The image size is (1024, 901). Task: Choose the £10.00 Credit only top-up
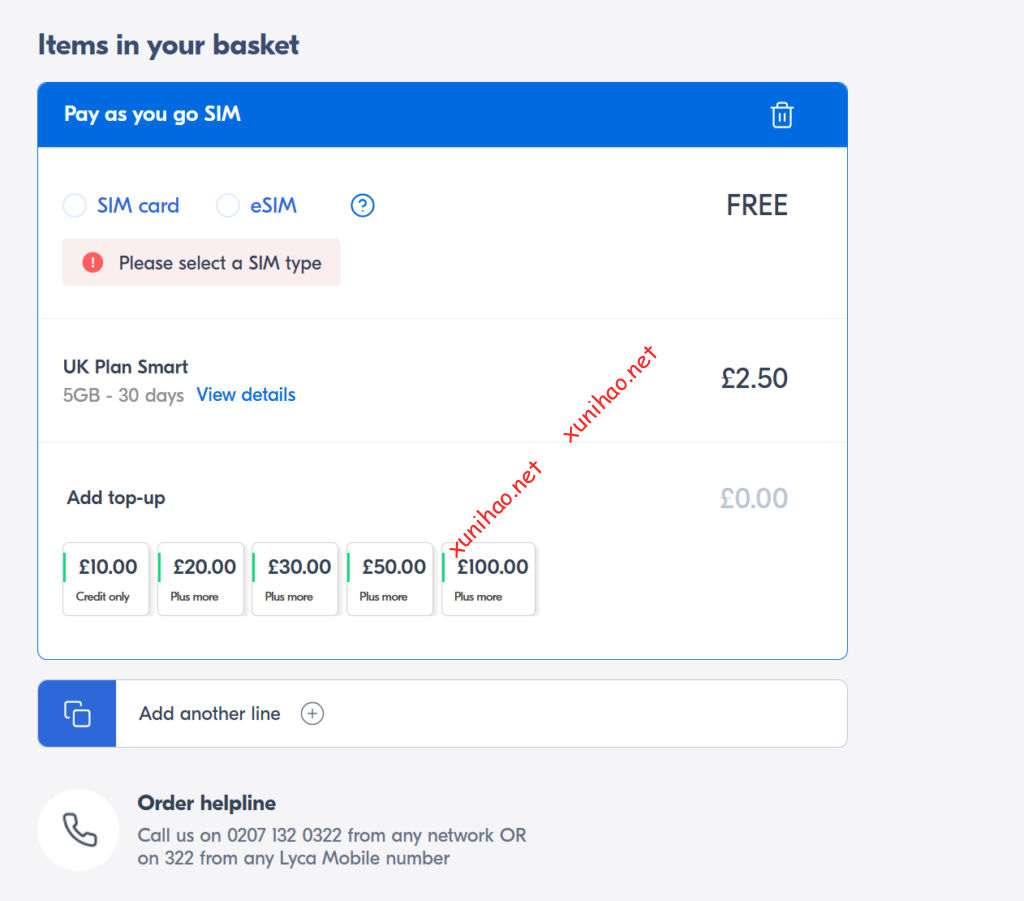pyautogui.click(x=106, y=579)
